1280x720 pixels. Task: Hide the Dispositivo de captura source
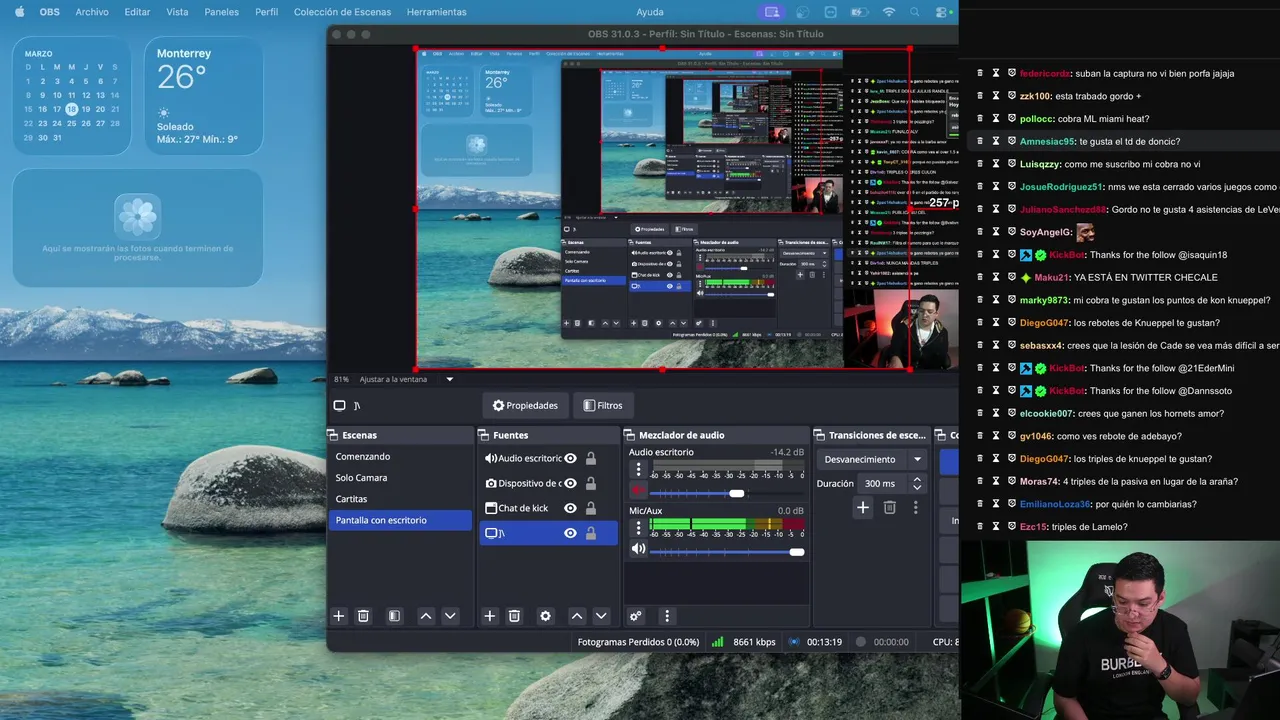[x=570, y=483]
